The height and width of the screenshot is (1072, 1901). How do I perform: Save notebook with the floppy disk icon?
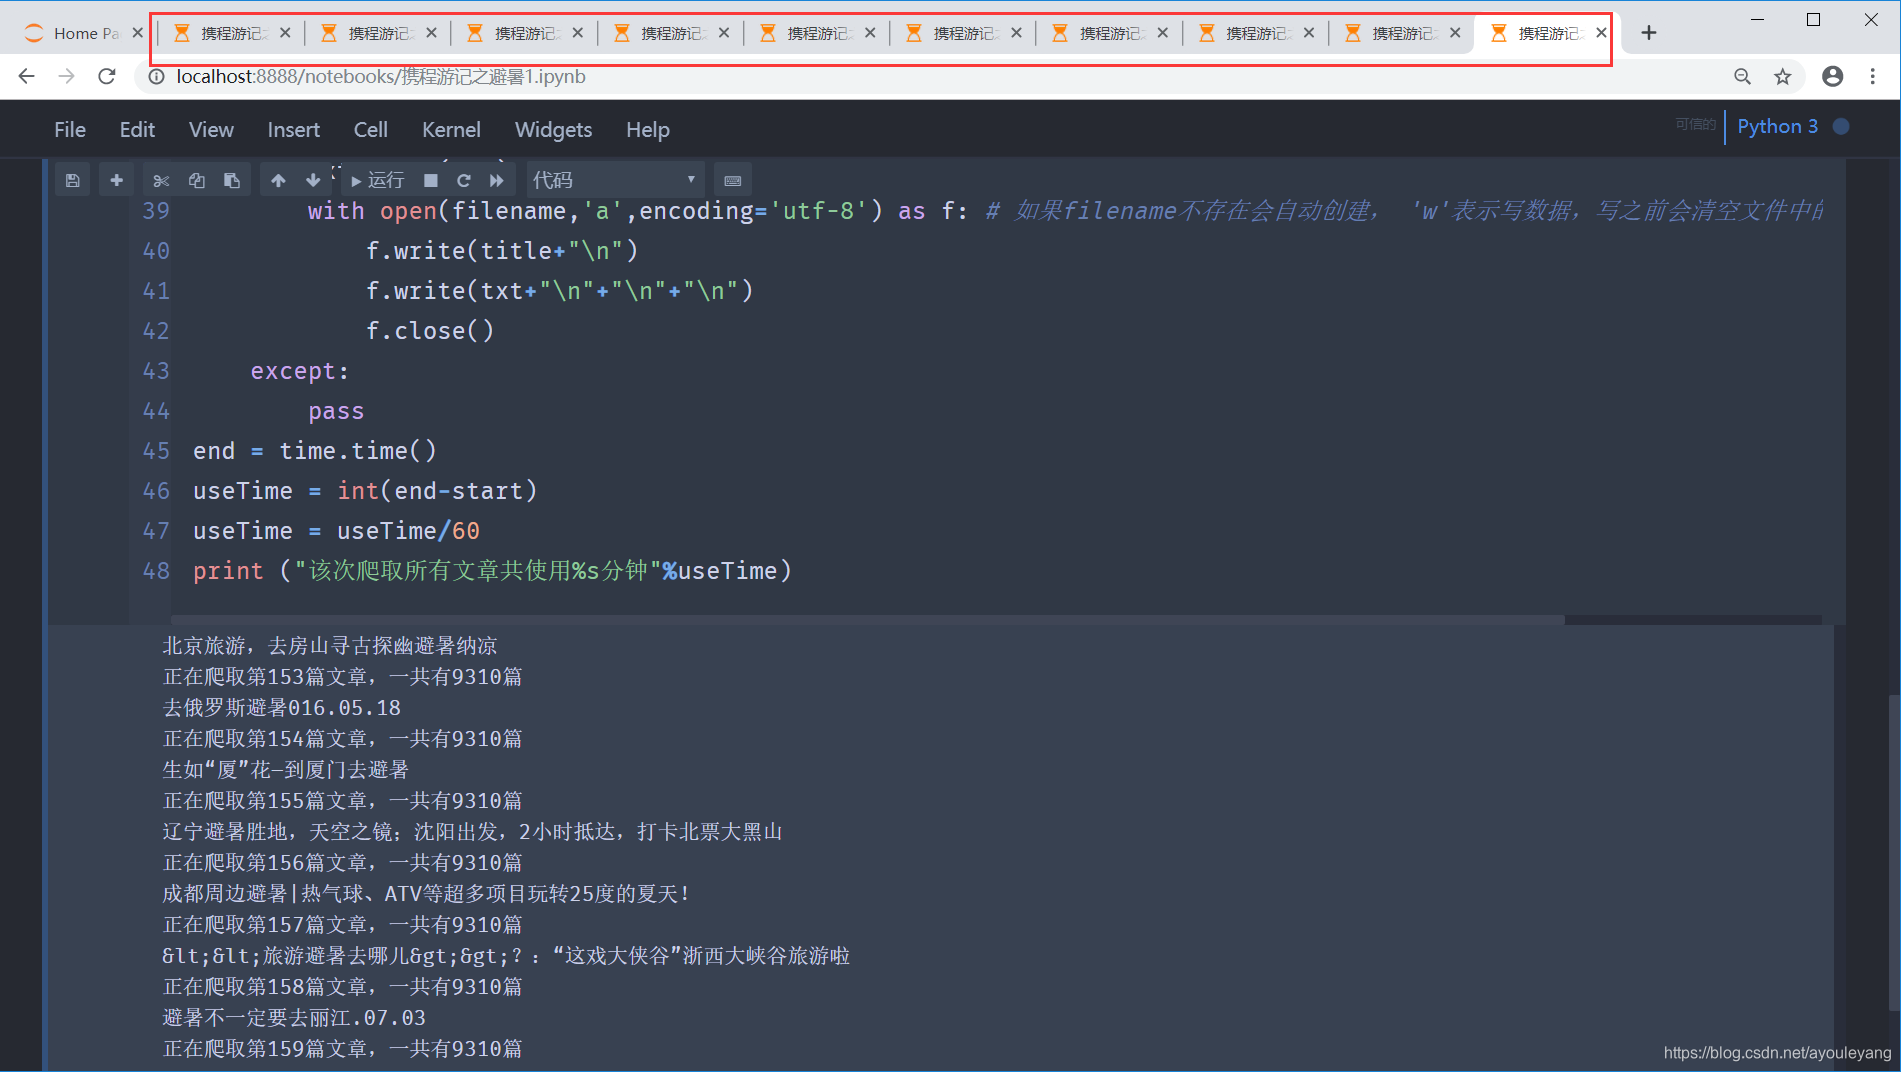point(72,180)
